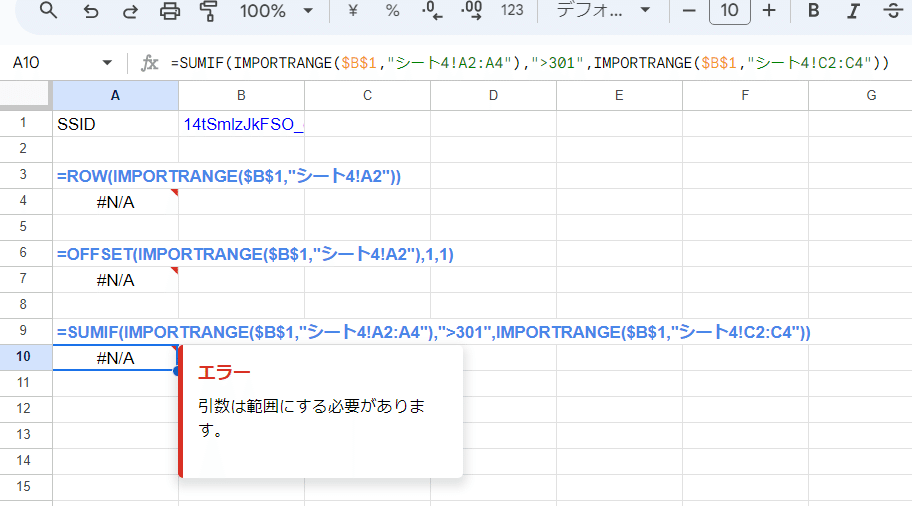This screenshot has width=912, height=506.
Task: Activate the paint format tool
Action: click(x=208, y=10)
